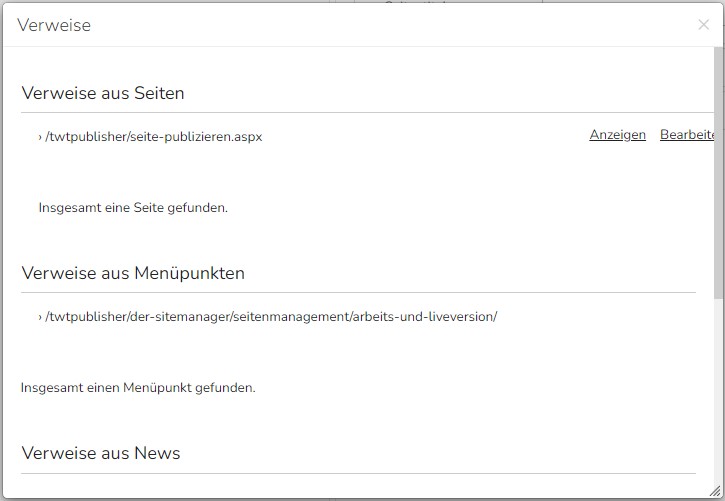The width and height of the screenshot is (725, 501).
Task: Select the /twtpublisher/seite-publizieren.aspx entry
Action: coord(154,137)
